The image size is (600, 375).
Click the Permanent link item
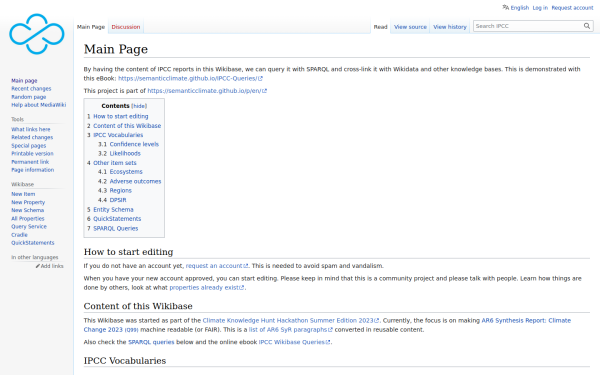pyautogui.click(x=30, y=162)
